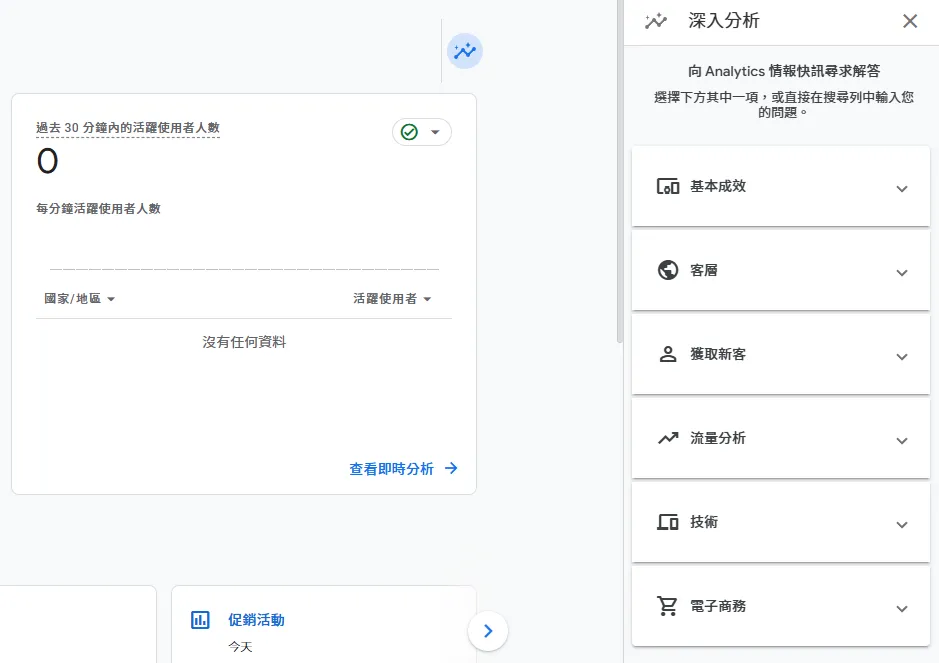Screen dimensions: 939x663
Task: Expand the 流量分析 question category
Action: point(781,438)
